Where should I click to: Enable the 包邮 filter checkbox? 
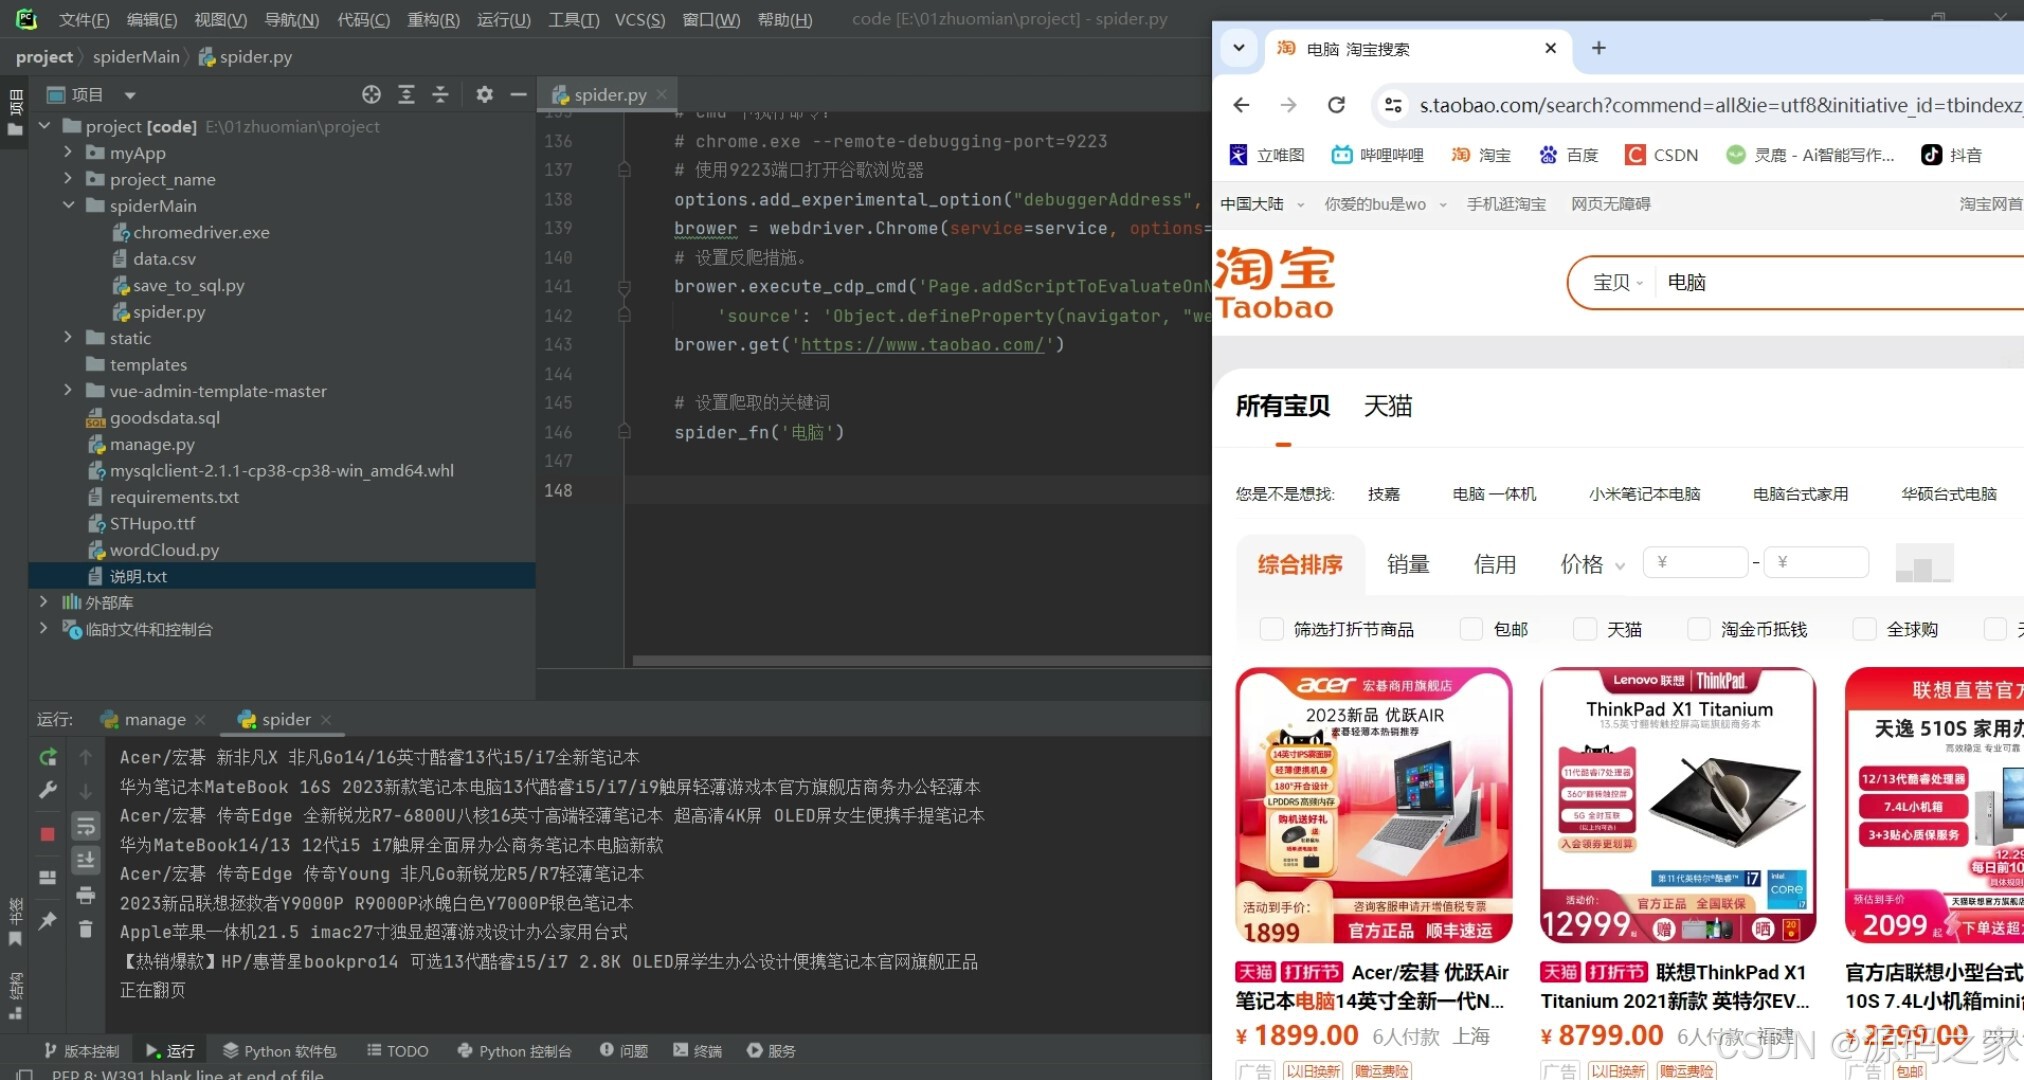click(x=1471, y=629)
